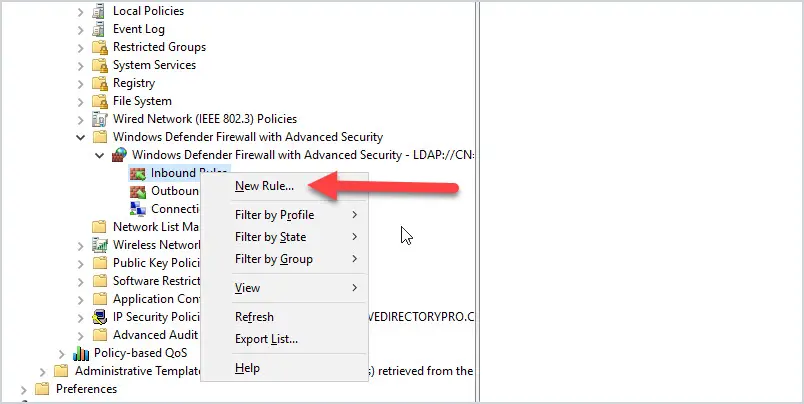
Task: Click the Wireless Network policies icon
Action: pyautogui.click(x=99, y=245)
